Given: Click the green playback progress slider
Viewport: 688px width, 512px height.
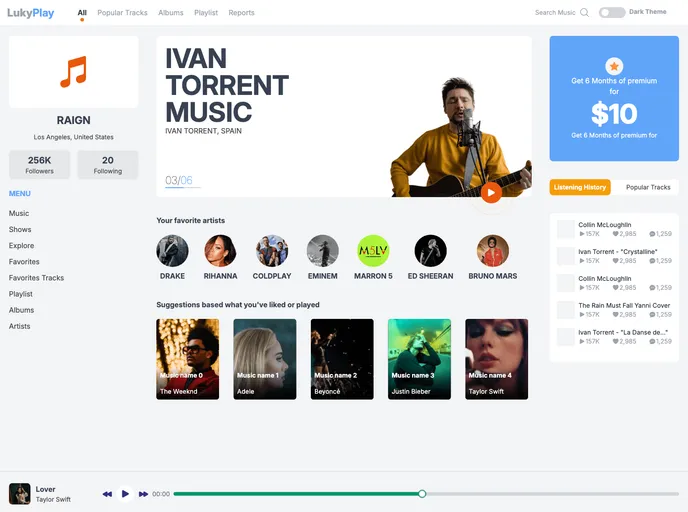Looking at the screenshot, I should pyautogui.click(x=298, y=494).
